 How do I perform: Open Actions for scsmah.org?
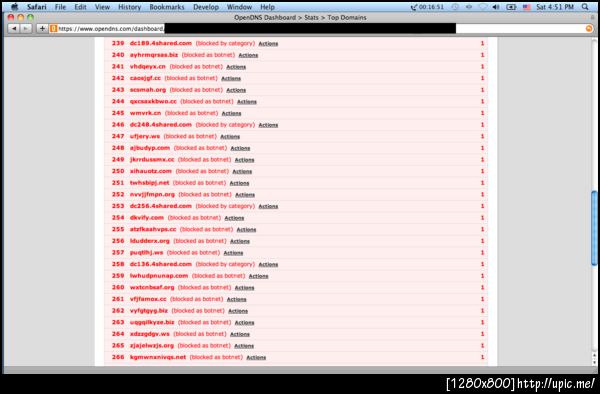(236, 90)
